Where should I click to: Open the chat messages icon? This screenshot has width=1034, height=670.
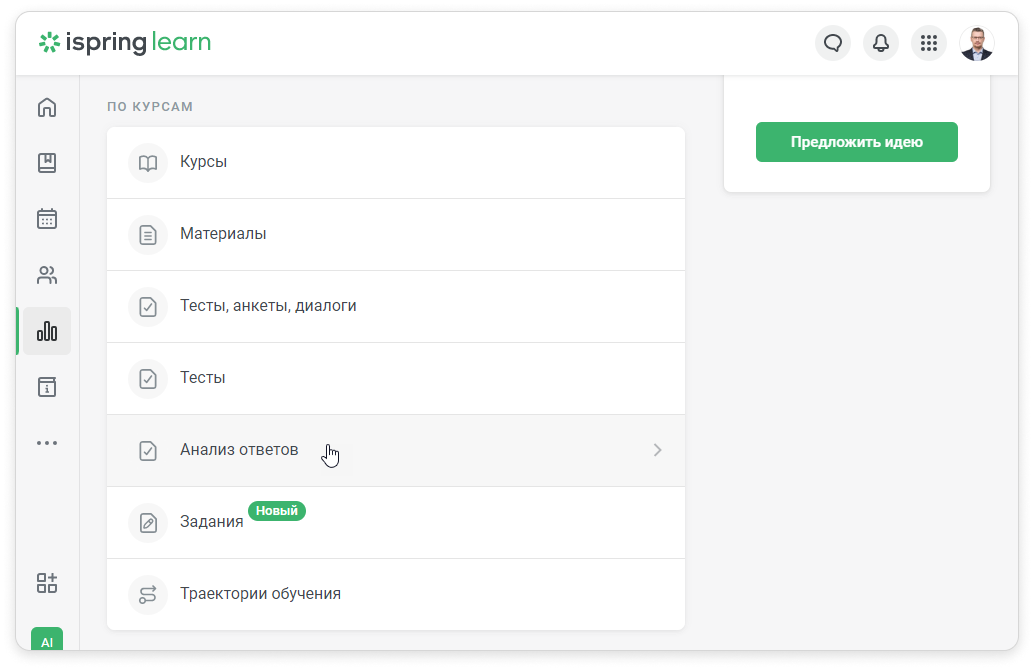tap(833, 44)
